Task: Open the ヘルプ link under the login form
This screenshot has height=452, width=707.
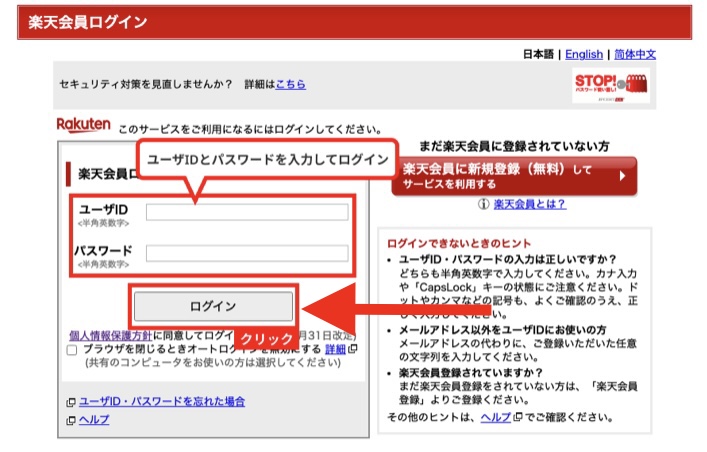Action: tap(94, 420)
